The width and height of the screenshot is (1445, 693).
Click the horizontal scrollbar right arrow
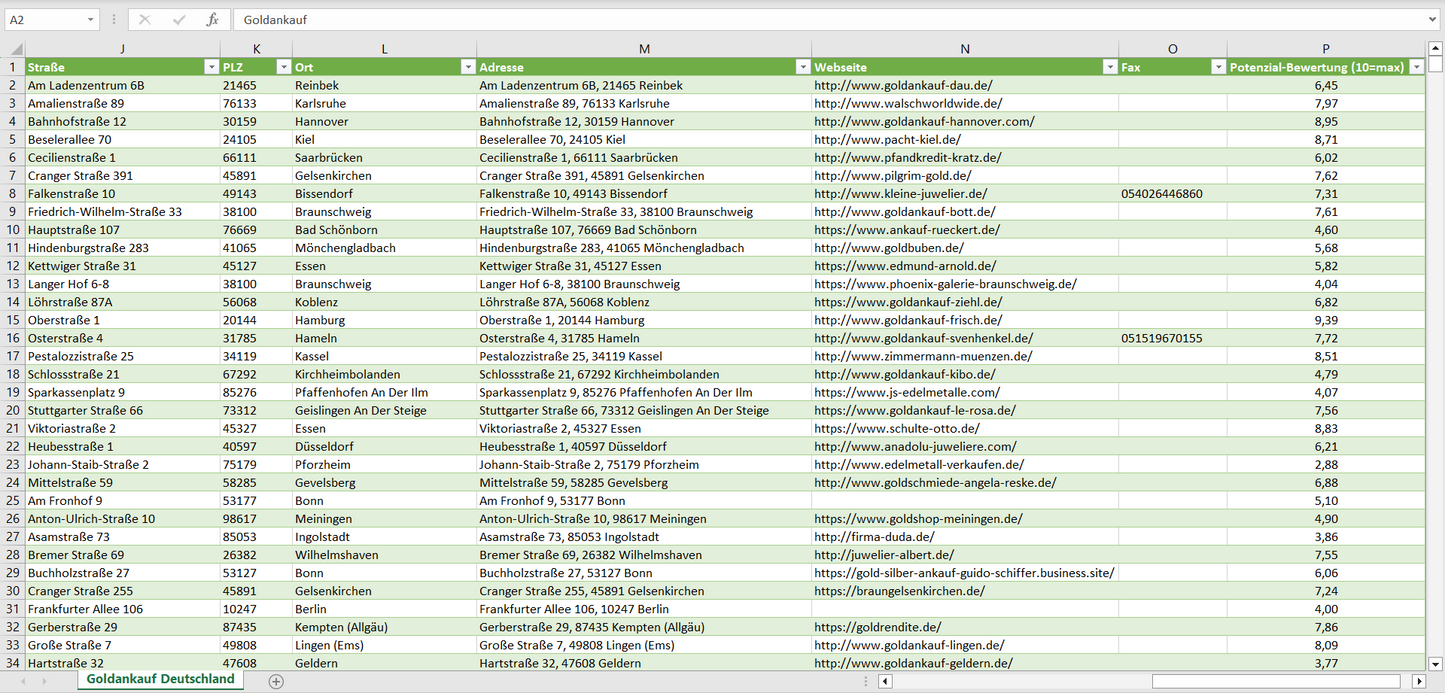(1418, 681)
